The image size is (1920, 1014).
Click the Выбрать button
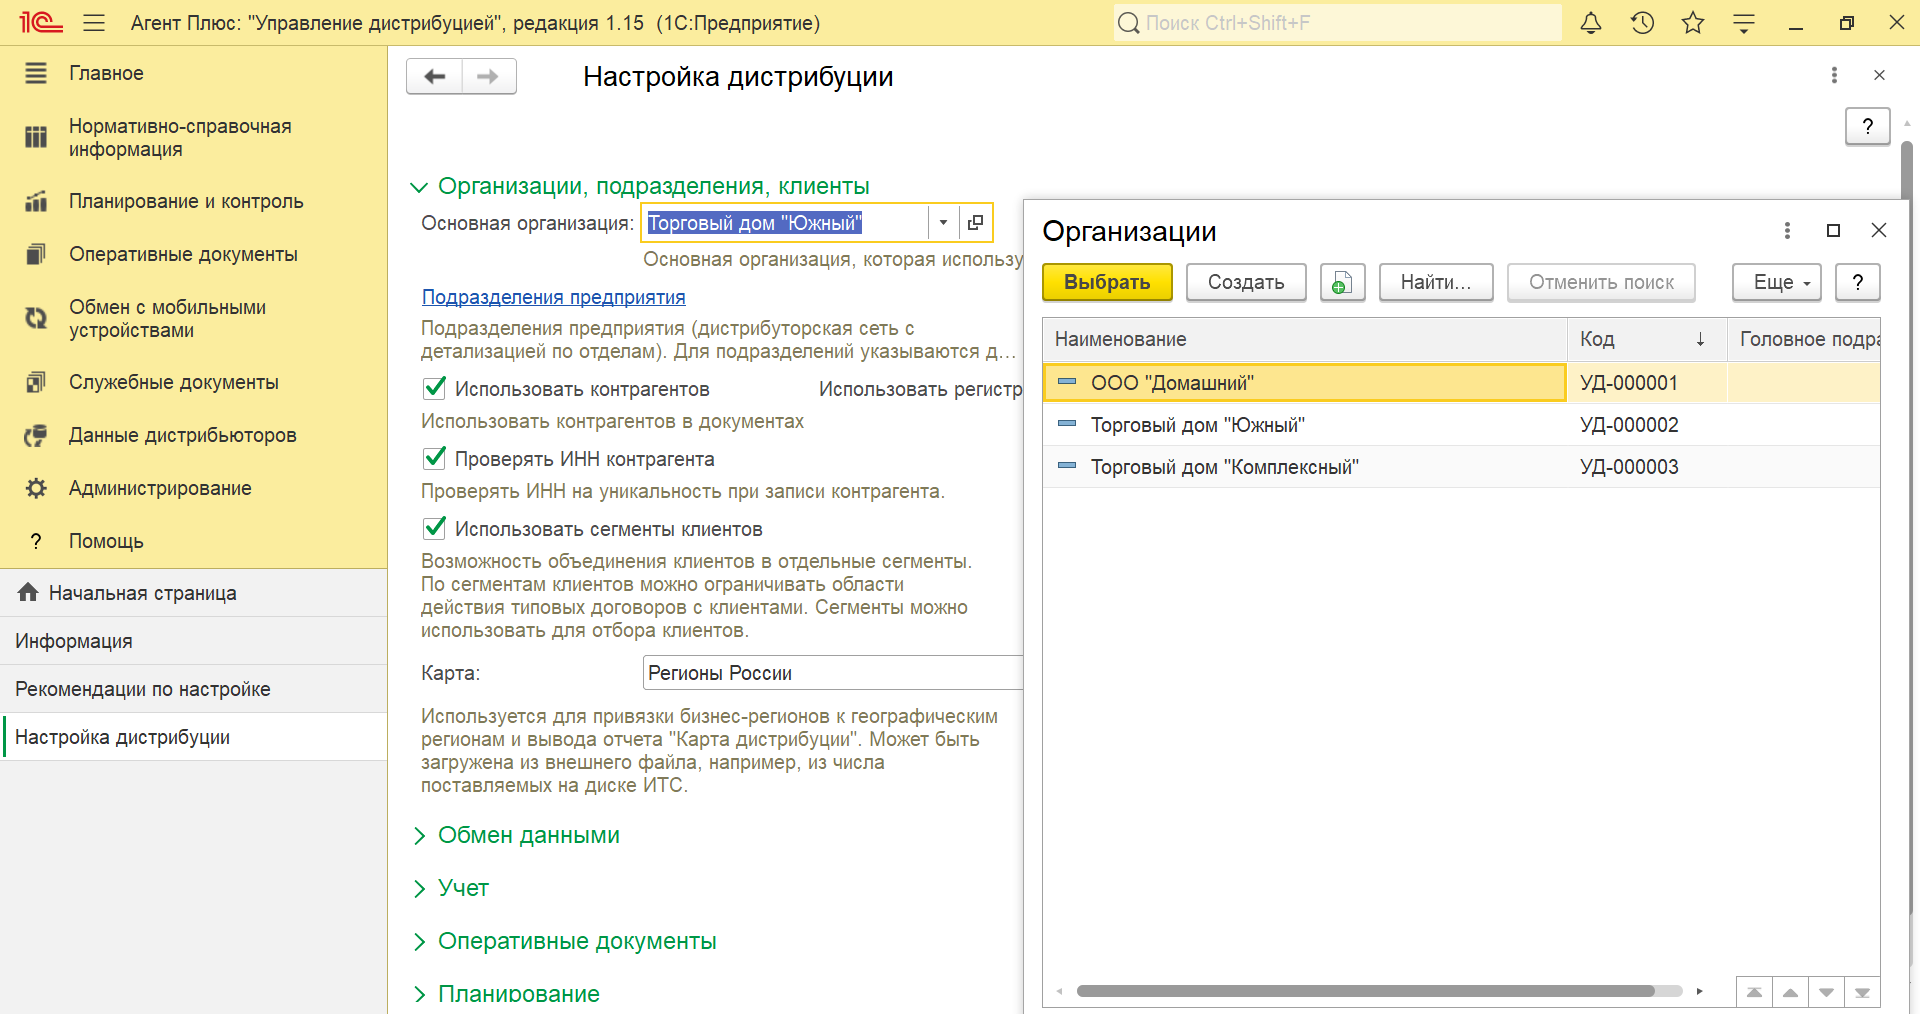click(x=1107, y=282)
